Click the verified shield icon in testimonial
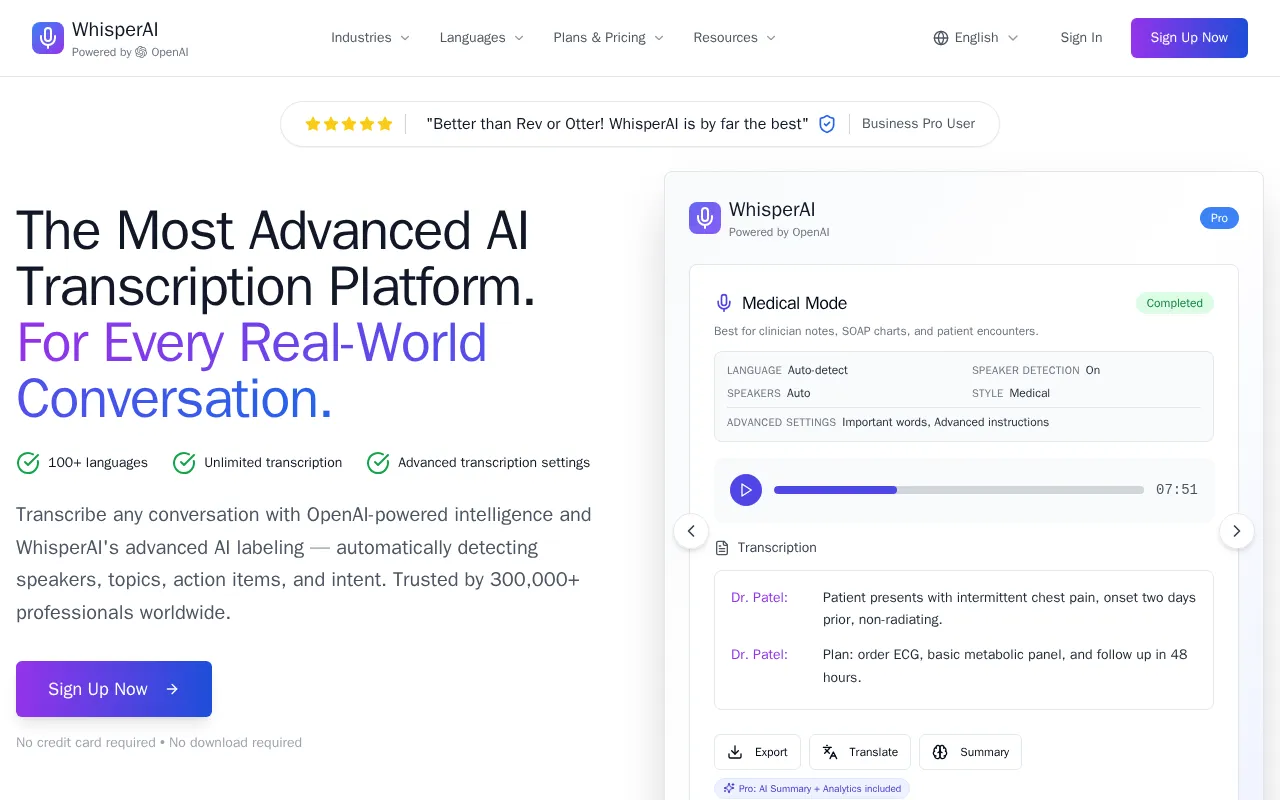 coord(827,124)
